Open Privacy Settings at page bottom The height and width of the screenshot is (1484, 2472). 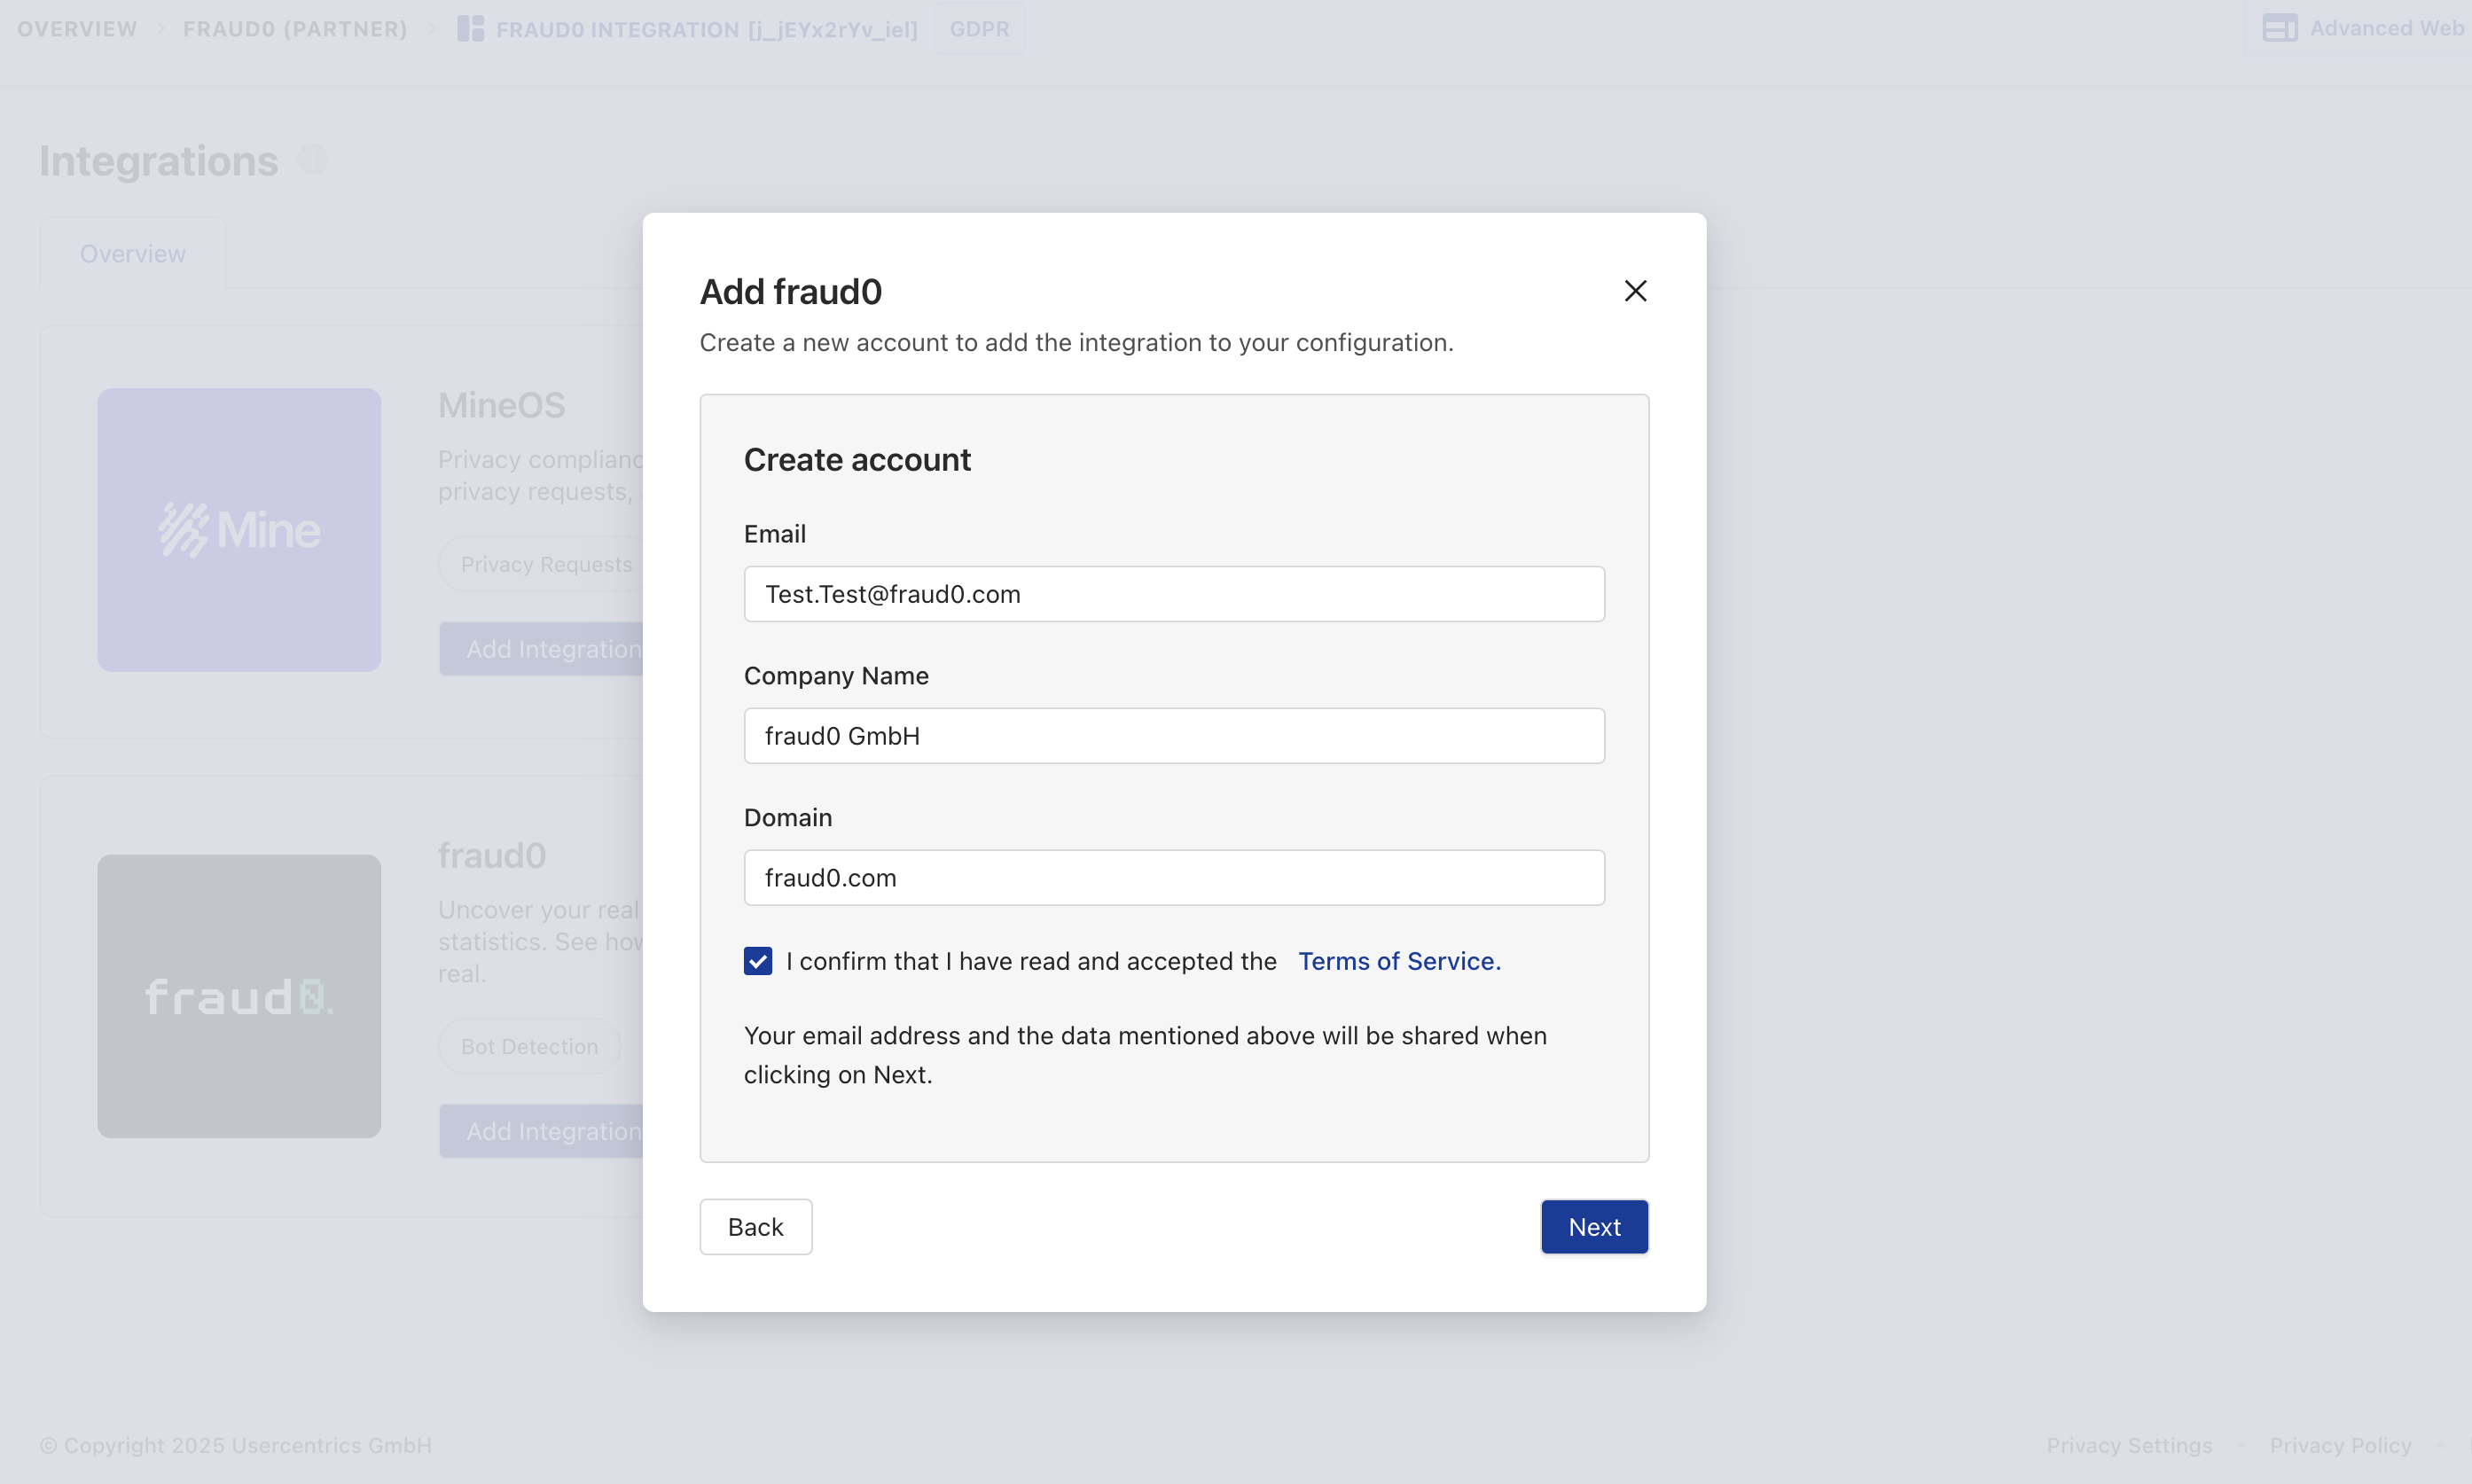pyautogui.click(x=2128, y=1444)
